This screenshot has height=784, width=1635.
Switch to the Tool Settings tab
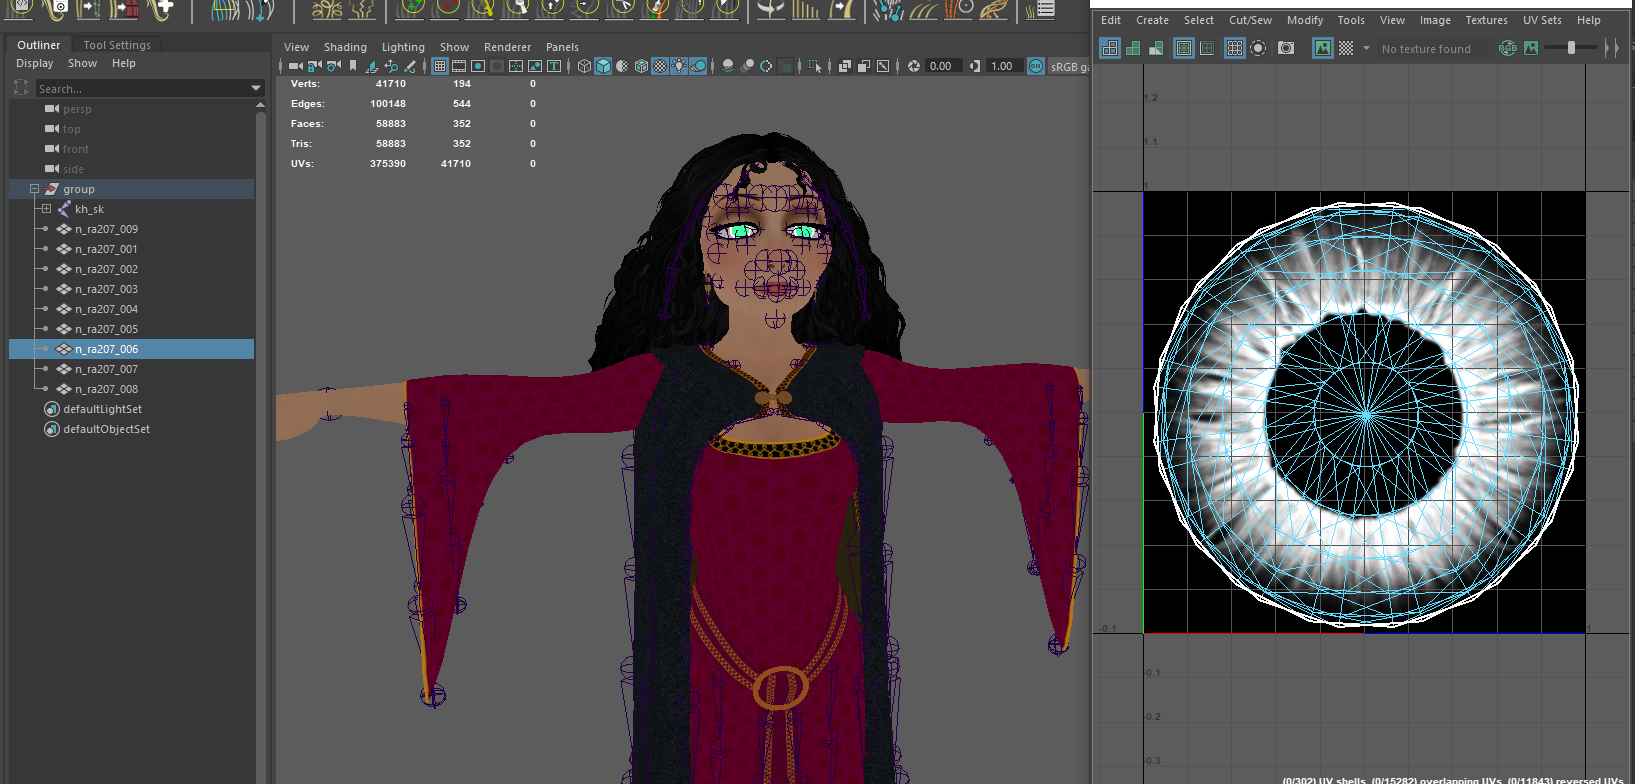117,45
